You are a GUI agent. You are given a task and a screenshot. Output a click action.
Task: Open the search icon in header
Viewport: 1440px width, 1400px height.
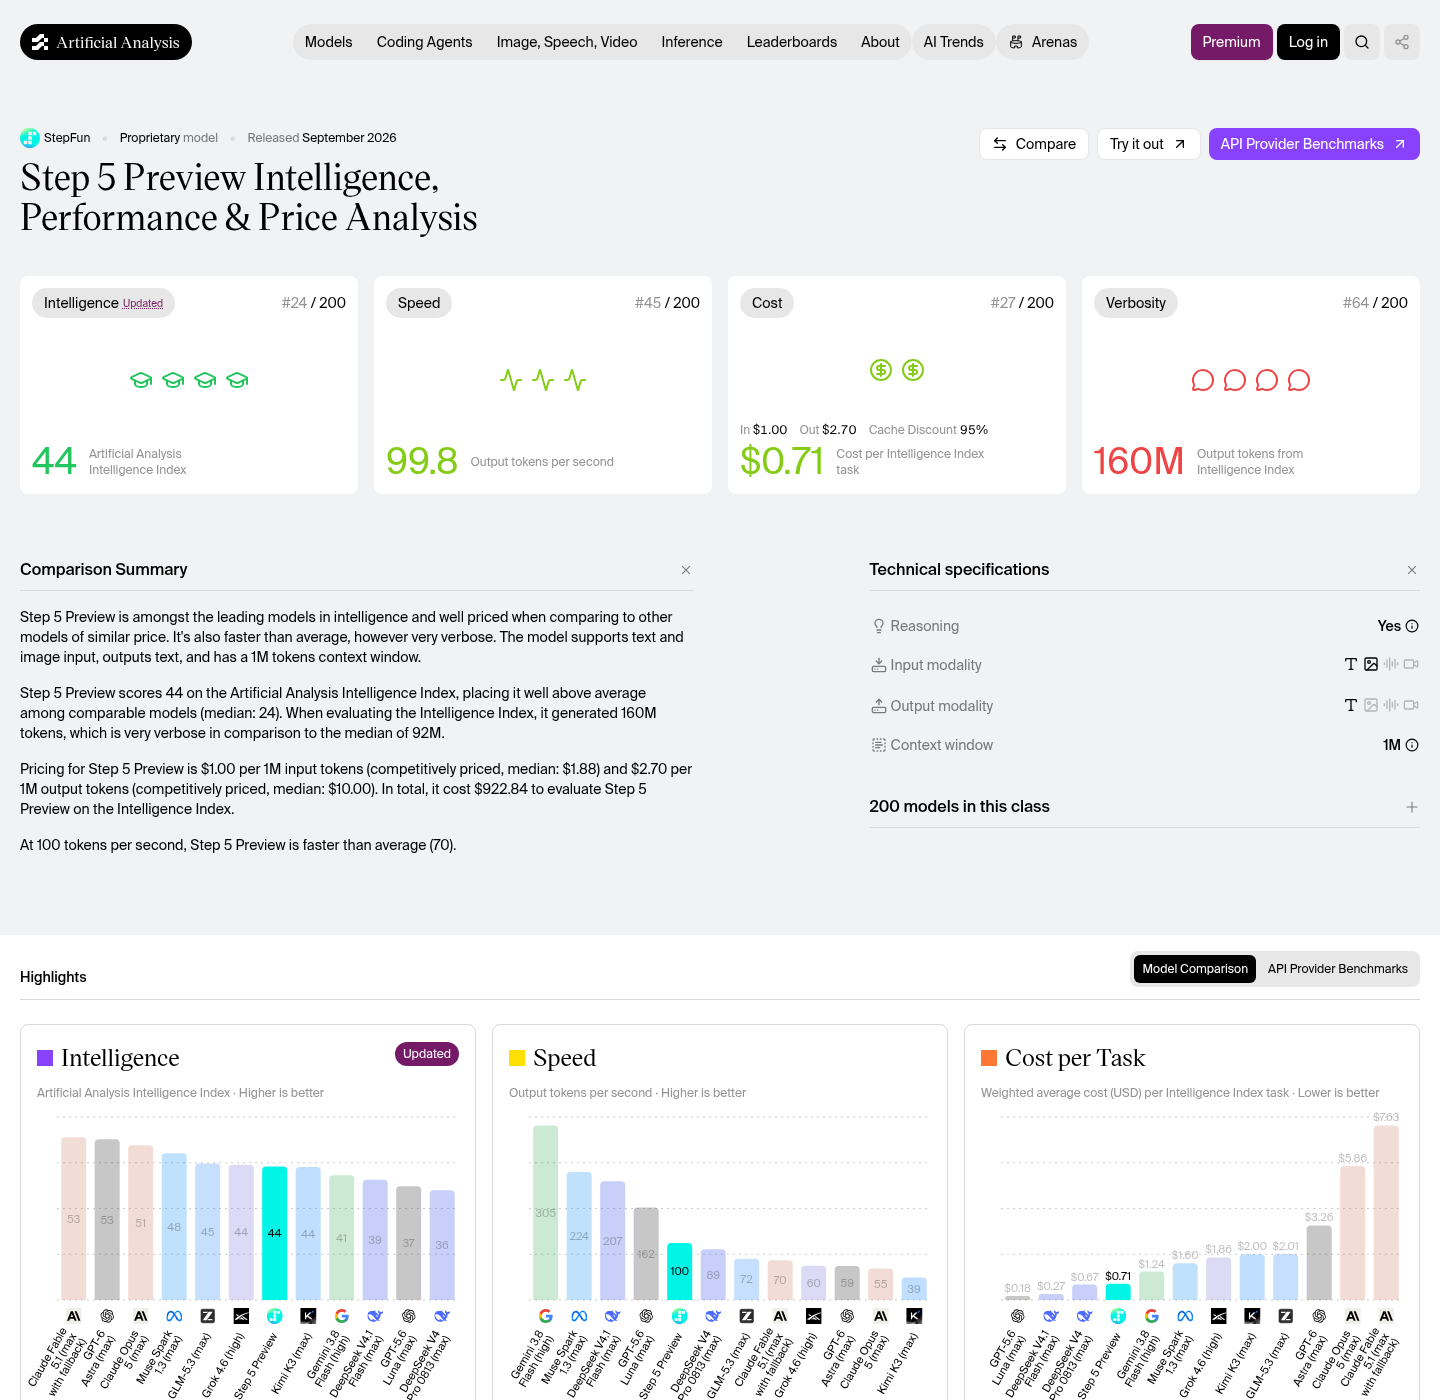[1362, 42]
